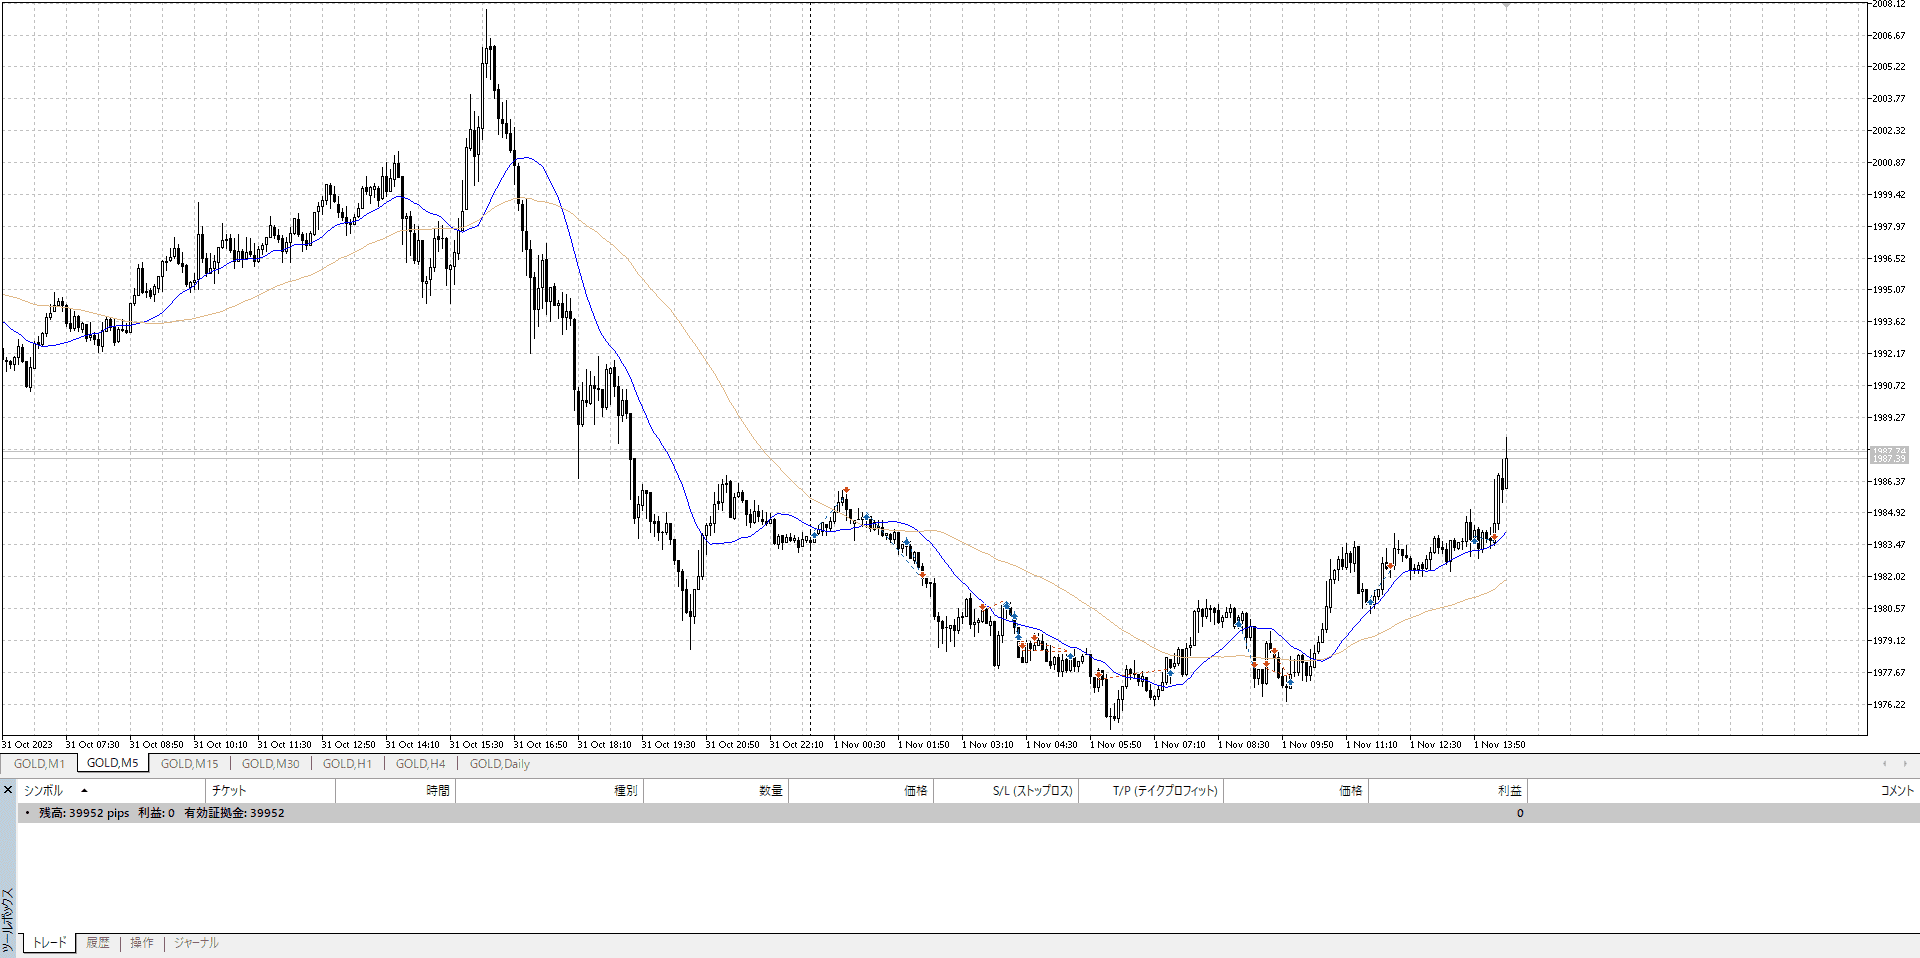Screen dimensions: 1920x958
Task: Click the chart shift triangle marker
Action: (x=1506, y=5)
